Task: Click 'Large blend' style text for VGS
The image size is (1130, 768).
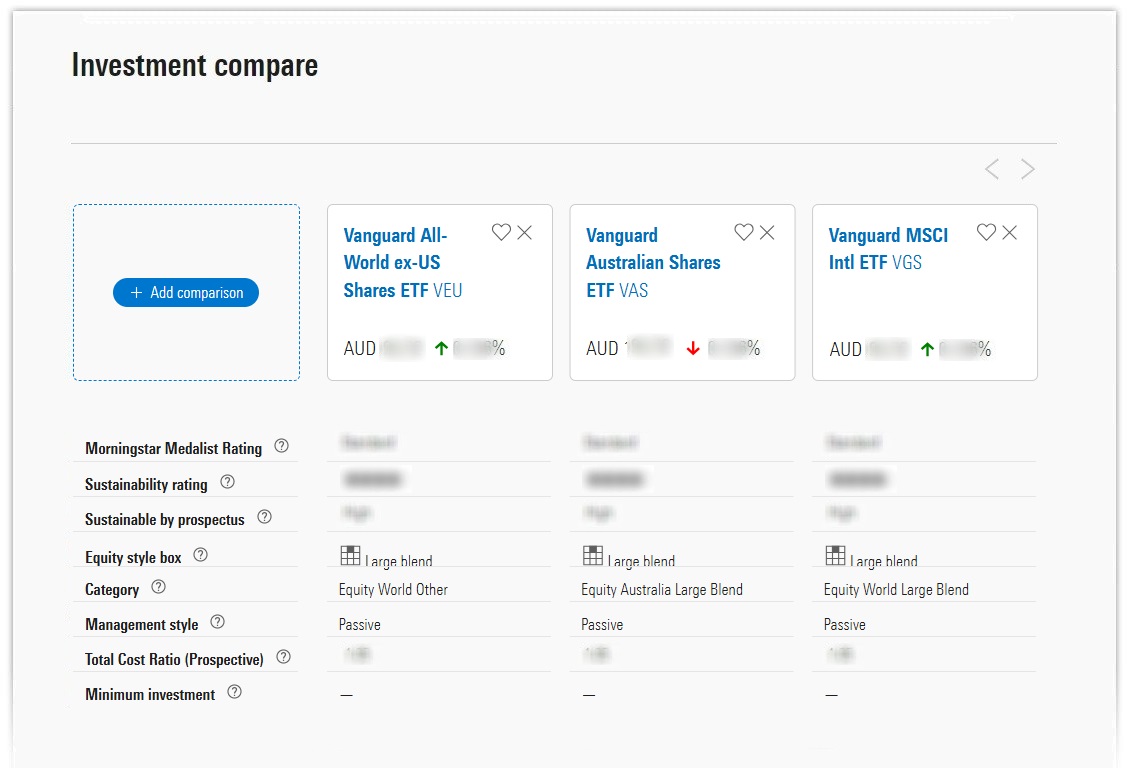Action: (x=884, y=561)
